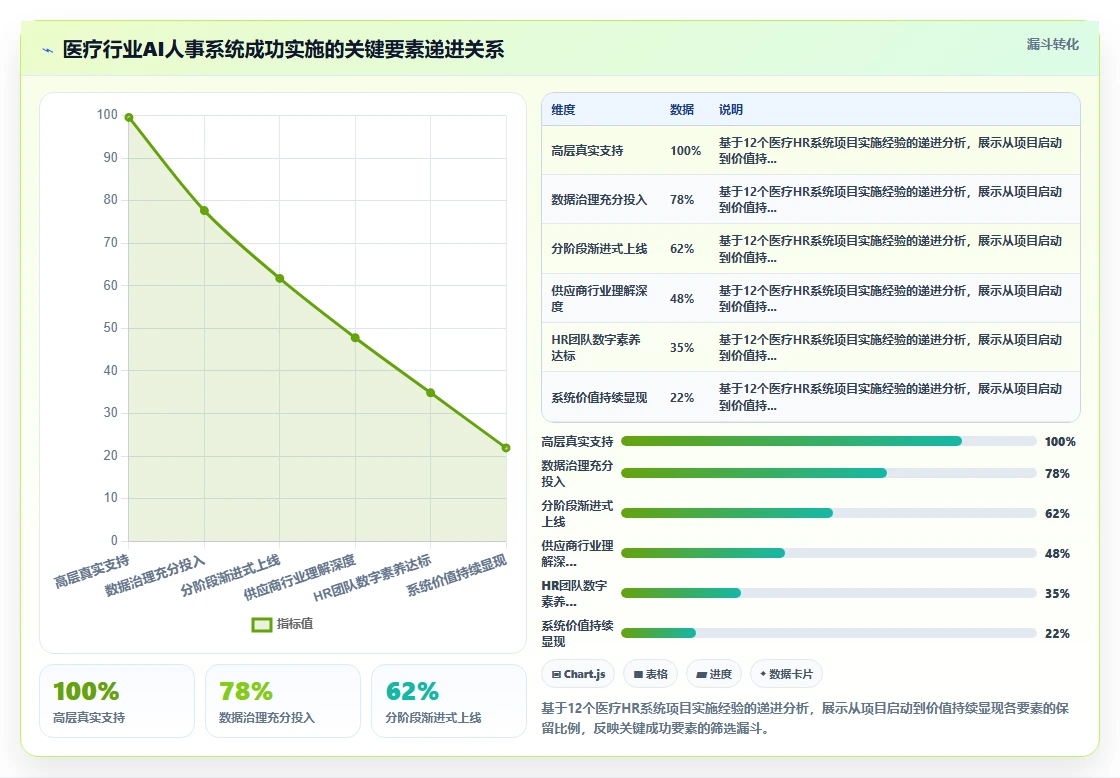Select the 供应商行业理解深度 table cell
1120x778 pixels.
[599, 299]
